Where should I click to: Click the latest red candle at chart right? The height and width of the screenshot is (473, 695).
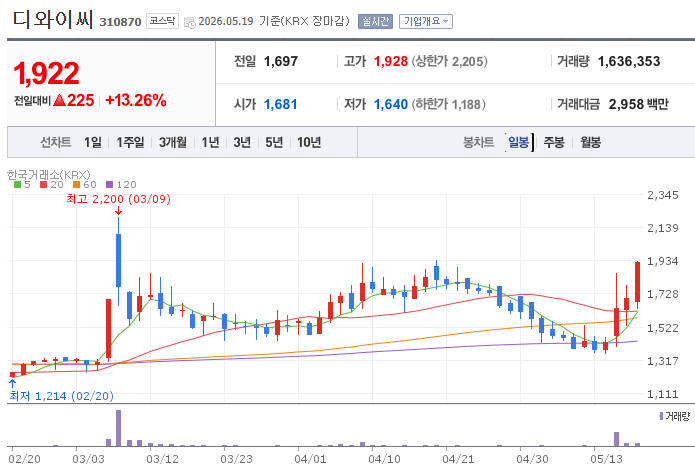coord(637,282)
